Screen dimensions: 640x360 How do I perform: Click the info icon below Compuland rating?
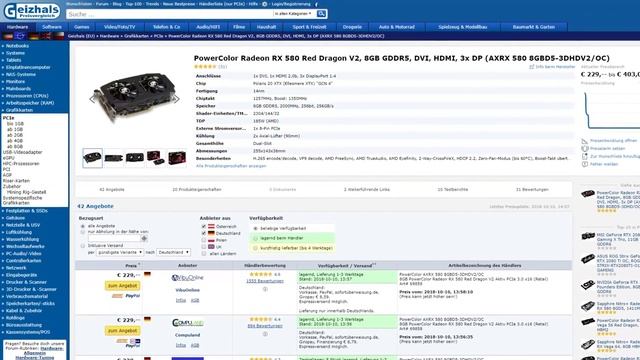click(x=265, y=334)
